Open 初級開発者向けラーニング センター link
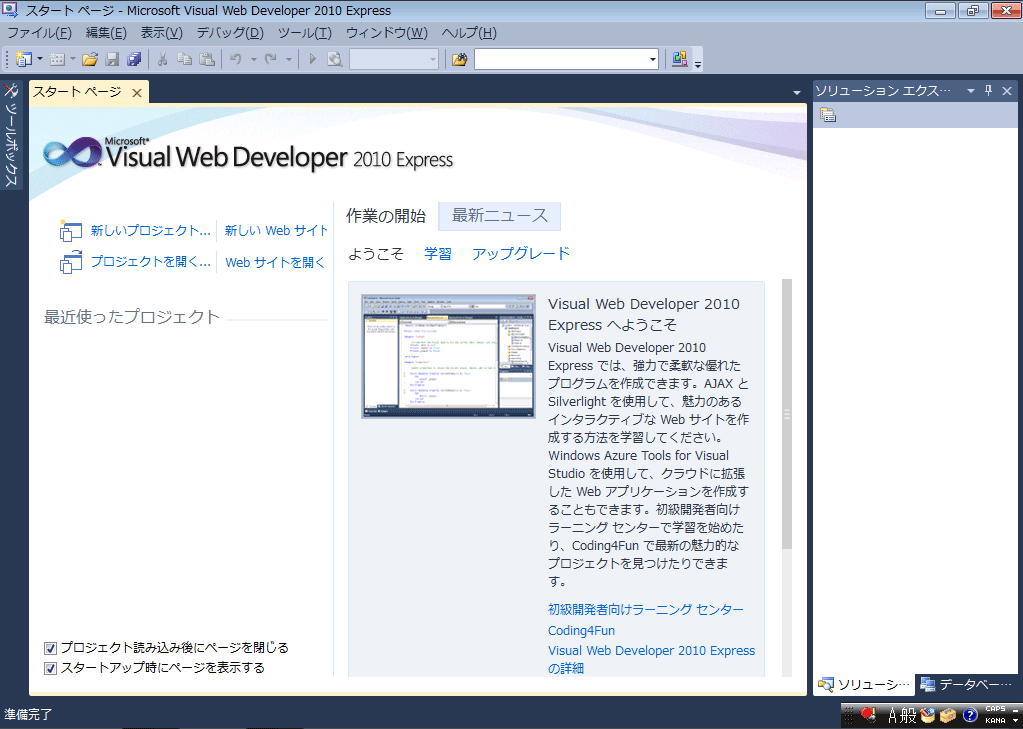 646,610
